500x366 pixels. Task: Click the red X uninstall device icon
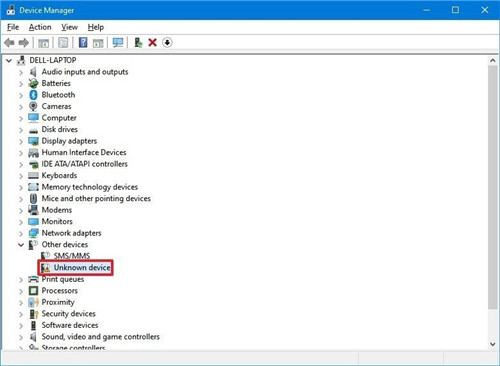click(152, 43)
